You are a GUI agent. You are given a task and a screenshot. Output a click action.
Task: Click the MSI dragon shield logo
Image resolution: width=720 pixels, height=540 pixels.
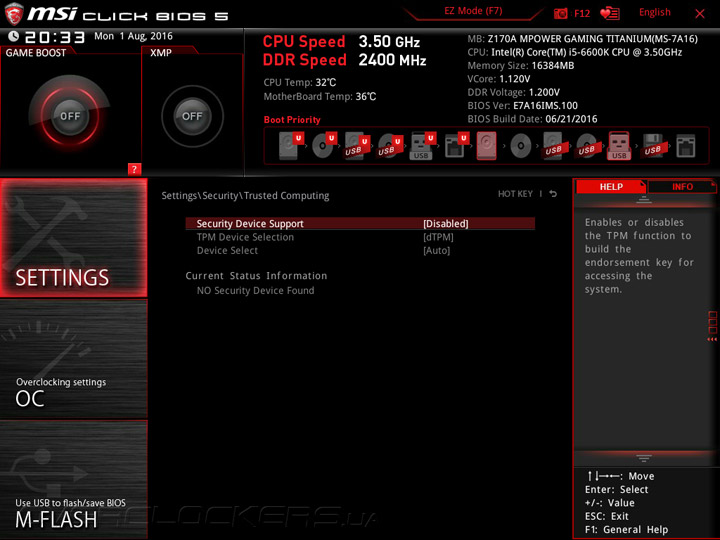[14, 13]
